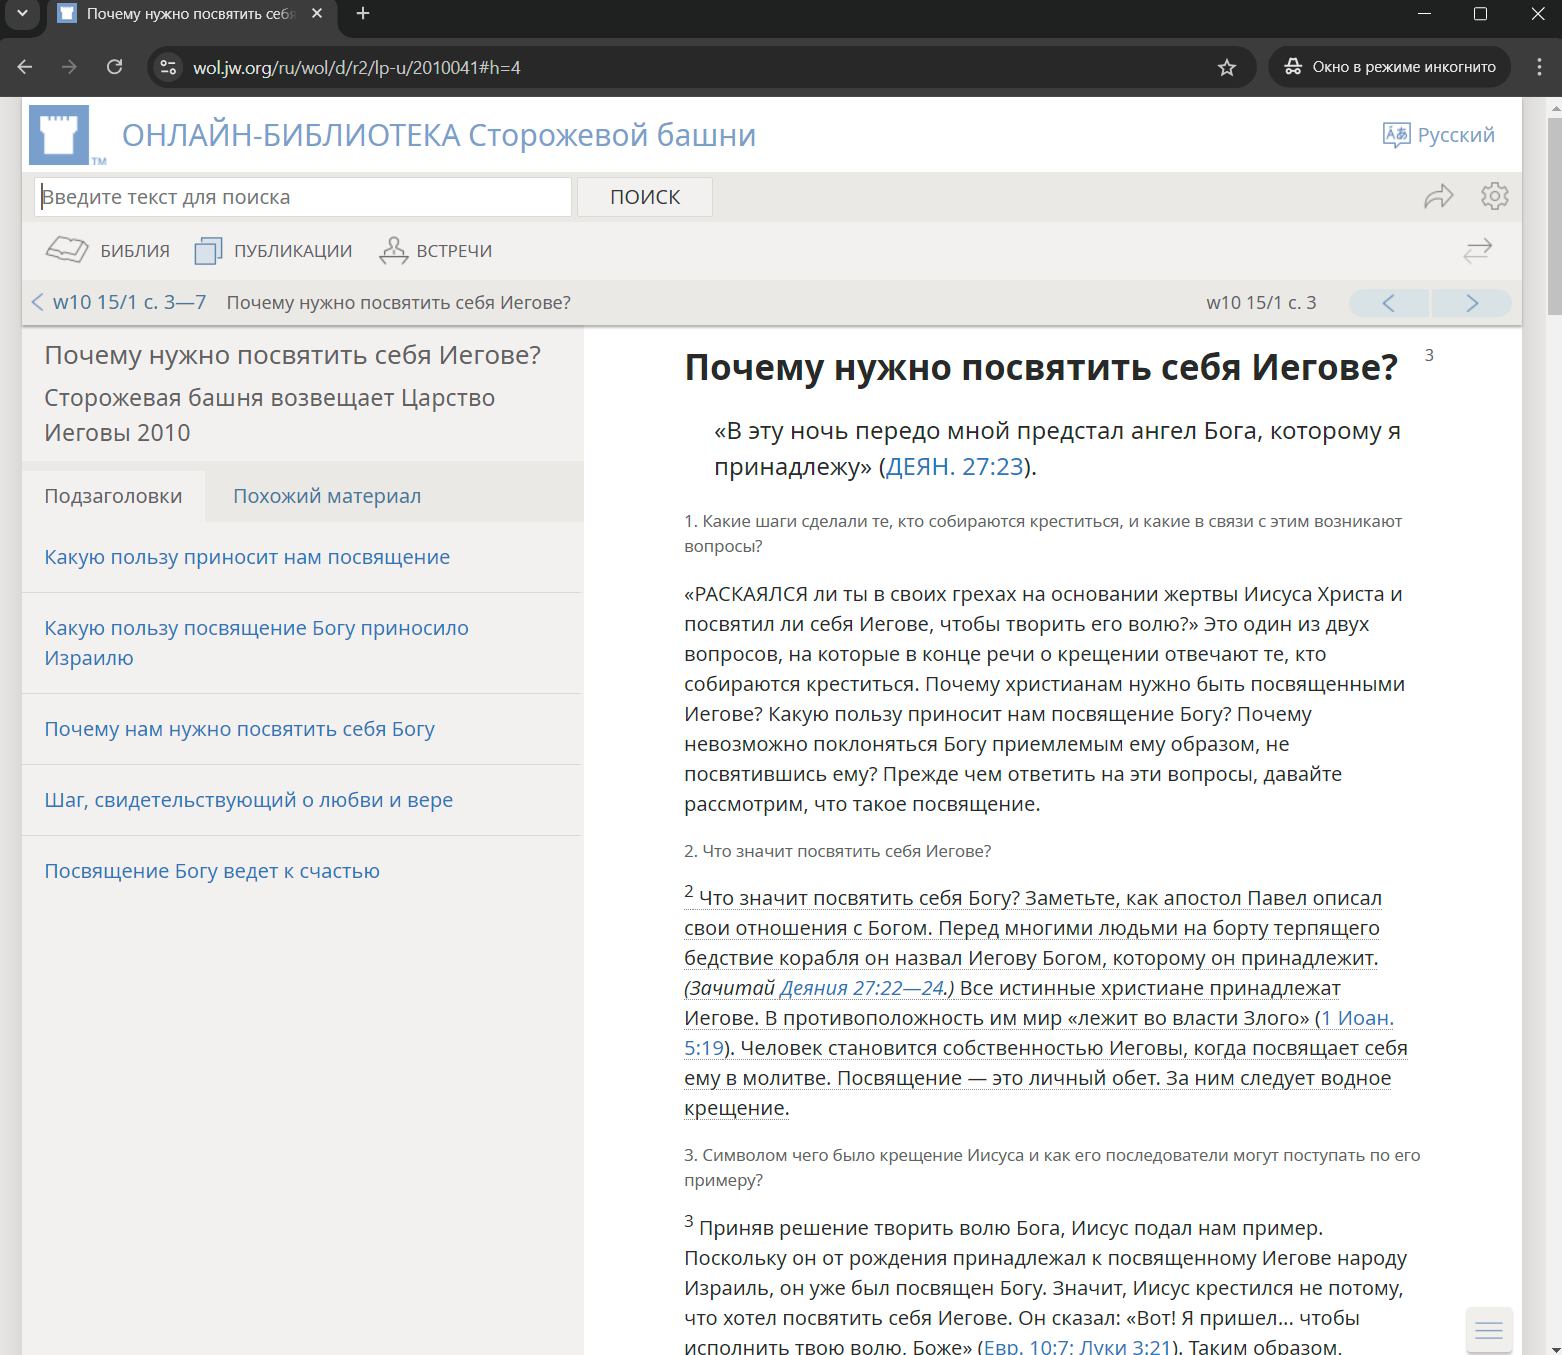Click paragraph starting «РАСКАЯЛСЯ ли ты
This screenshot has width=1562, height=1355.
point(1045,699)
